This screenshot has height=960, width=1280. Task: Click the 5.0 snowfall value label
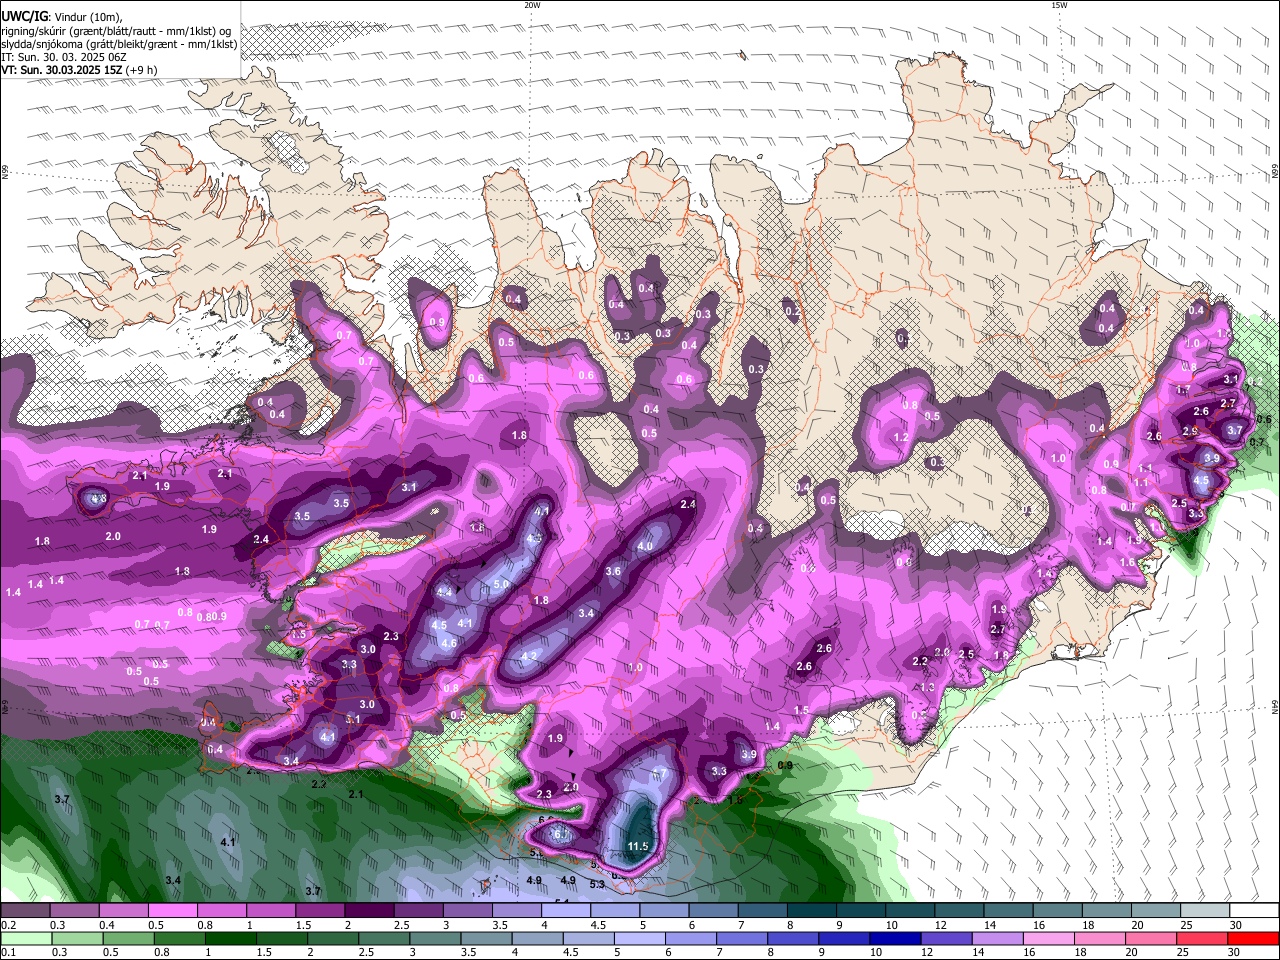click(x=502, y=584)
